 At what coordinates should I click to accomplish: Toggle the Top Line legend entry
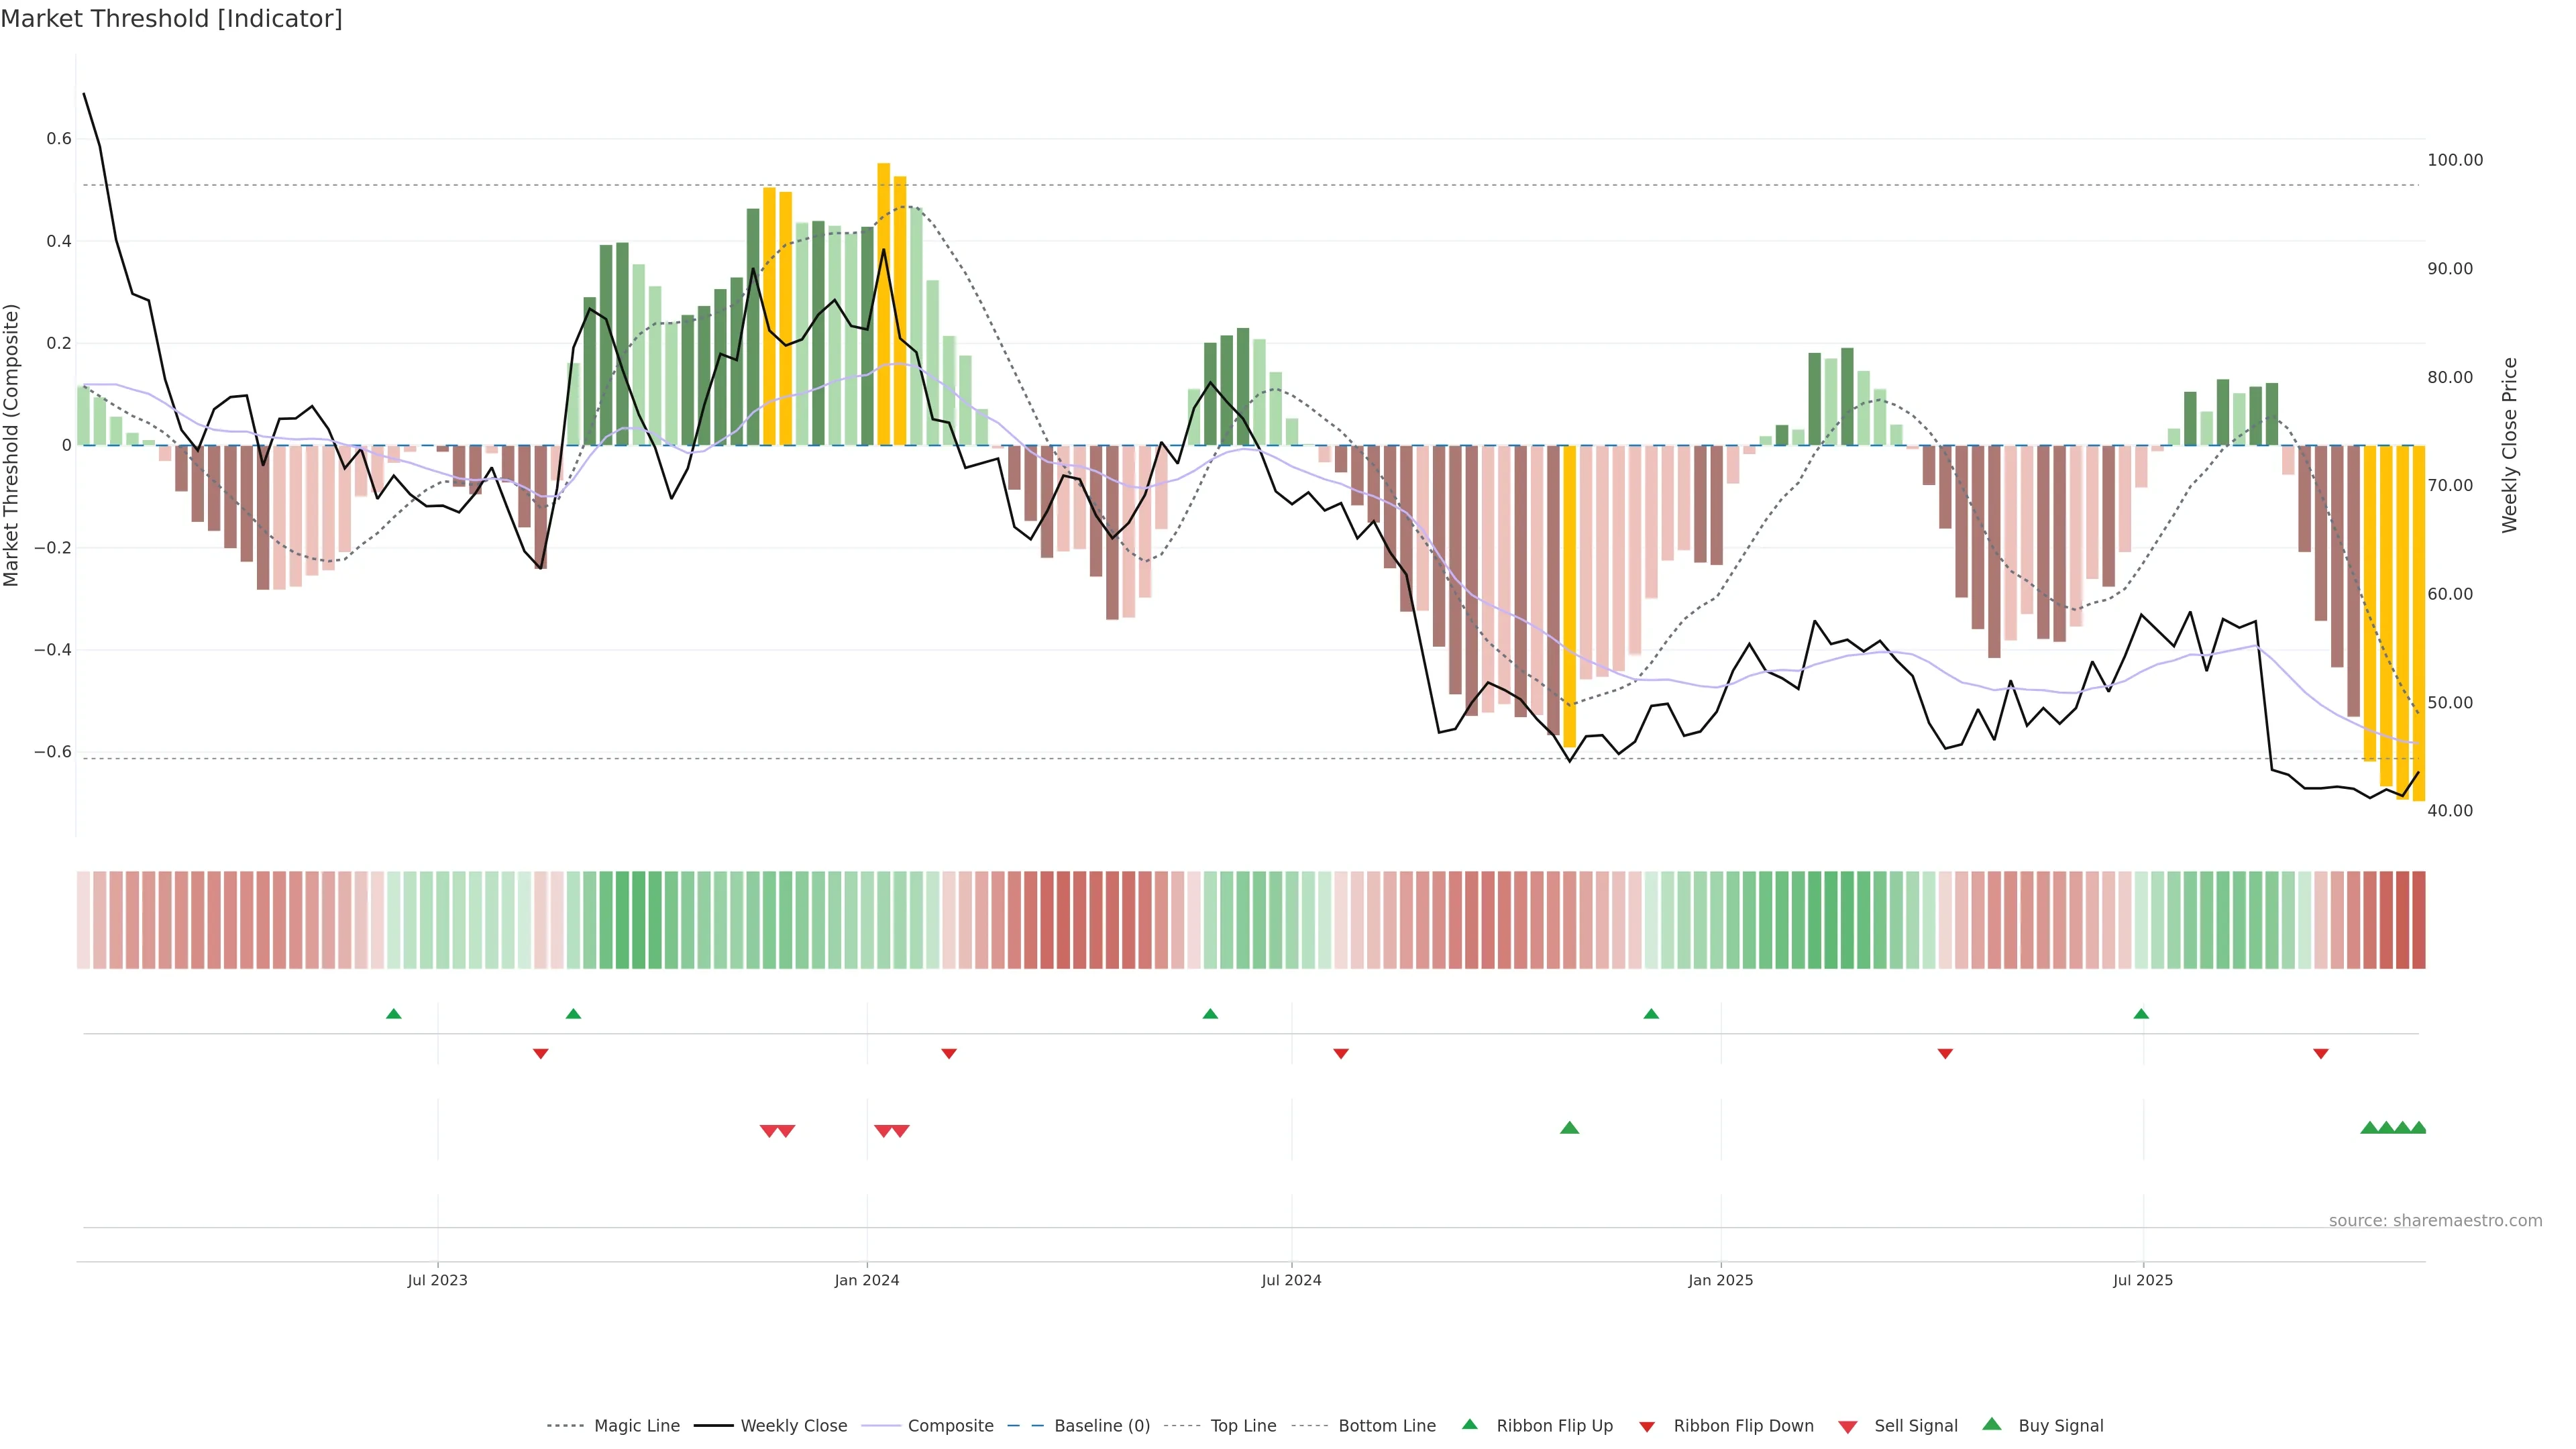1243,1426
